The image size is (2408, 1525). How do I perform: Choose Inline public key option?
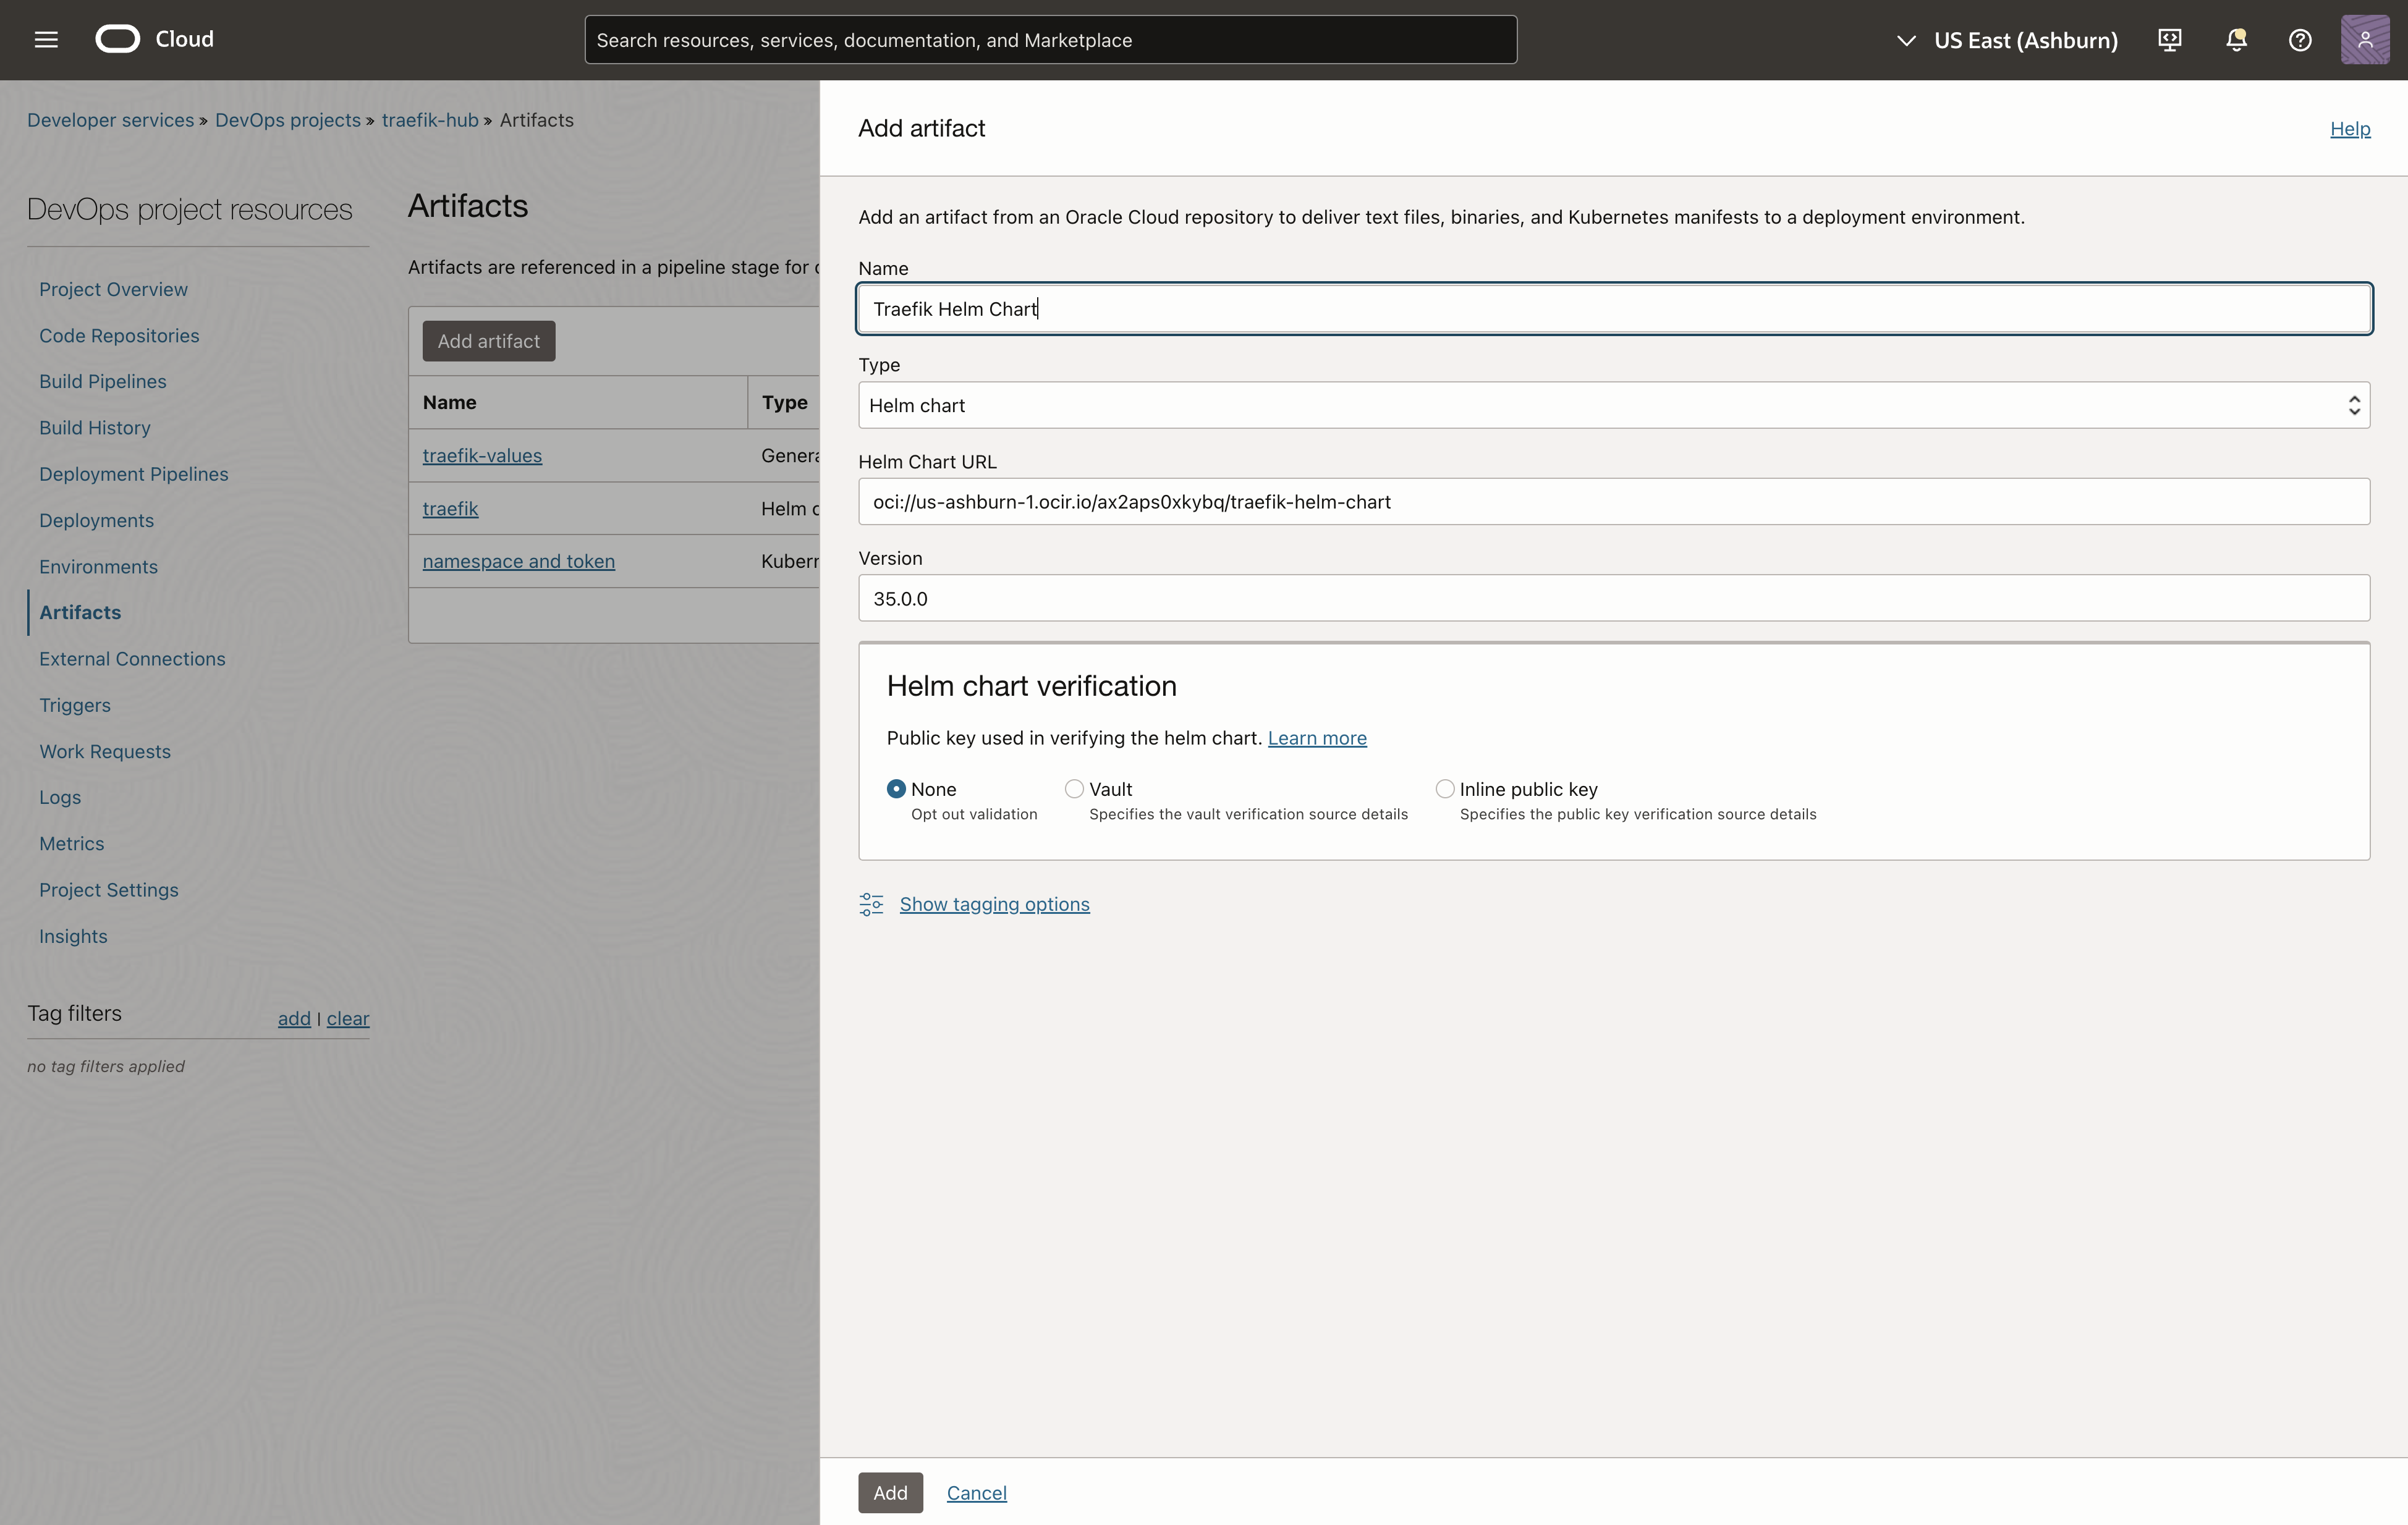coord(1444,789)
